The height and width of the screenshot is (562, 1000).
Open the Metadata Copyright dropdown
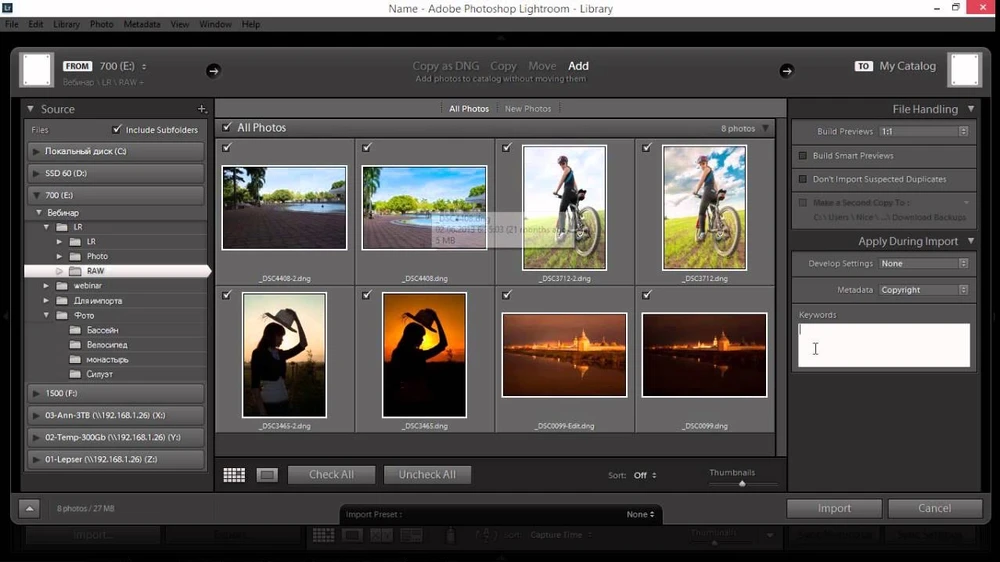(x=923, y=290)
